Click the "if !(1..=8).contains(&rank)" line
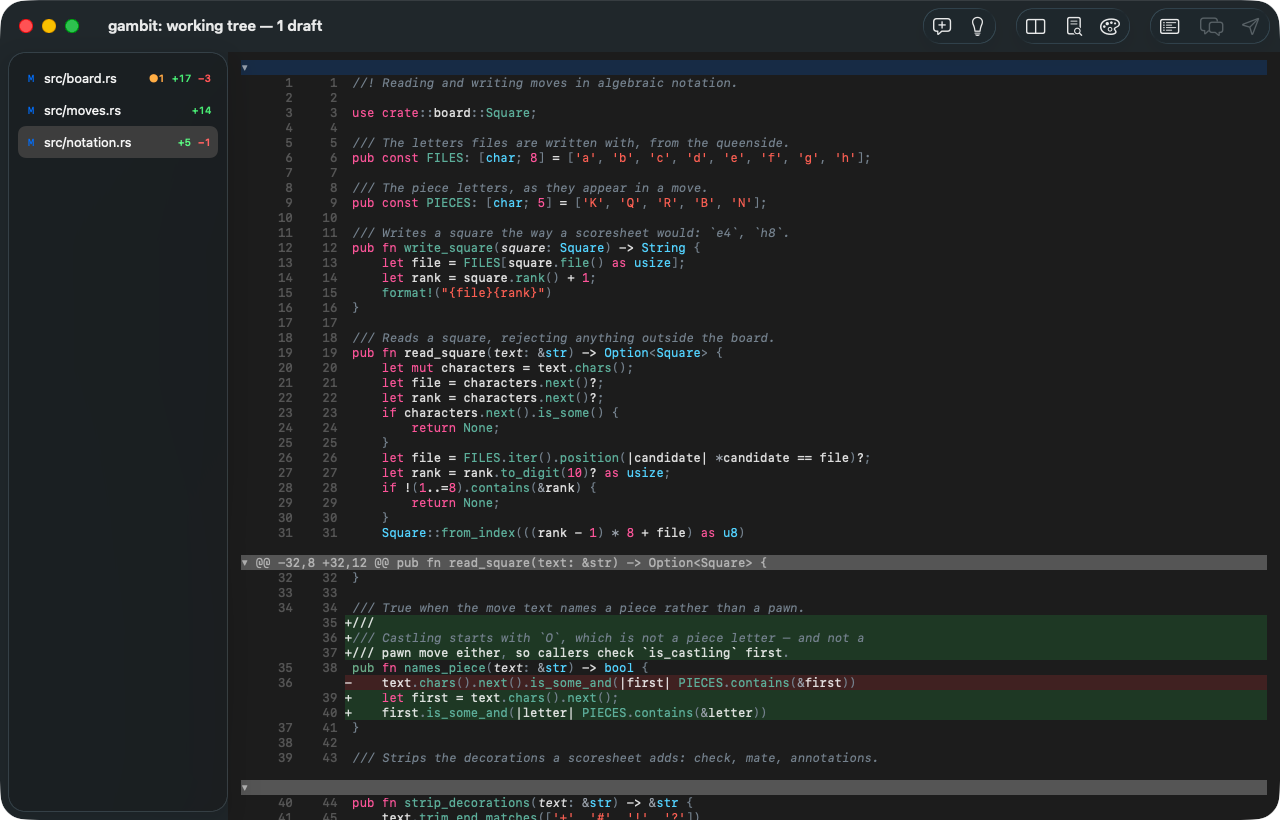 (x=489, y=488)
